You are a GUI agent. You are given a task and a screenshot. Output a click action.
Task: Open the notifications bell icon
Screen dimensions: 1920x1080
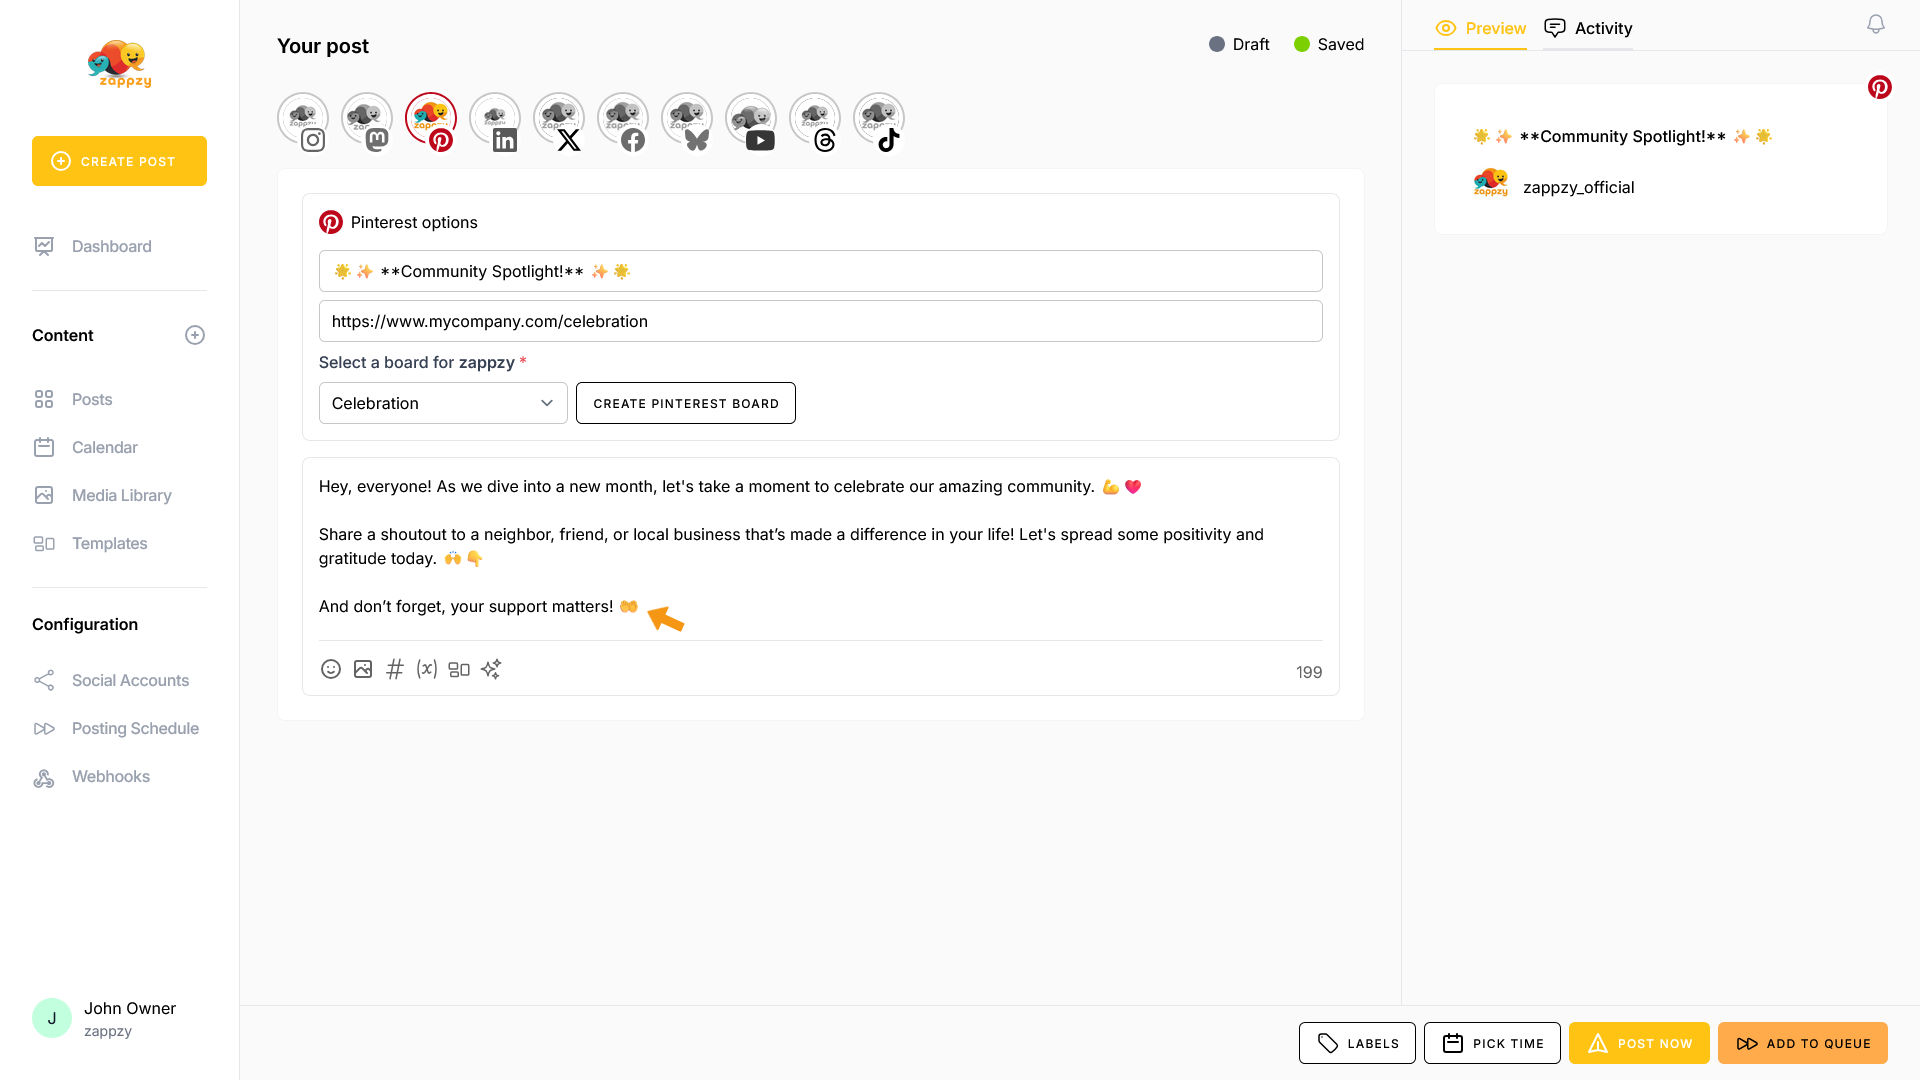(1876, 24)
